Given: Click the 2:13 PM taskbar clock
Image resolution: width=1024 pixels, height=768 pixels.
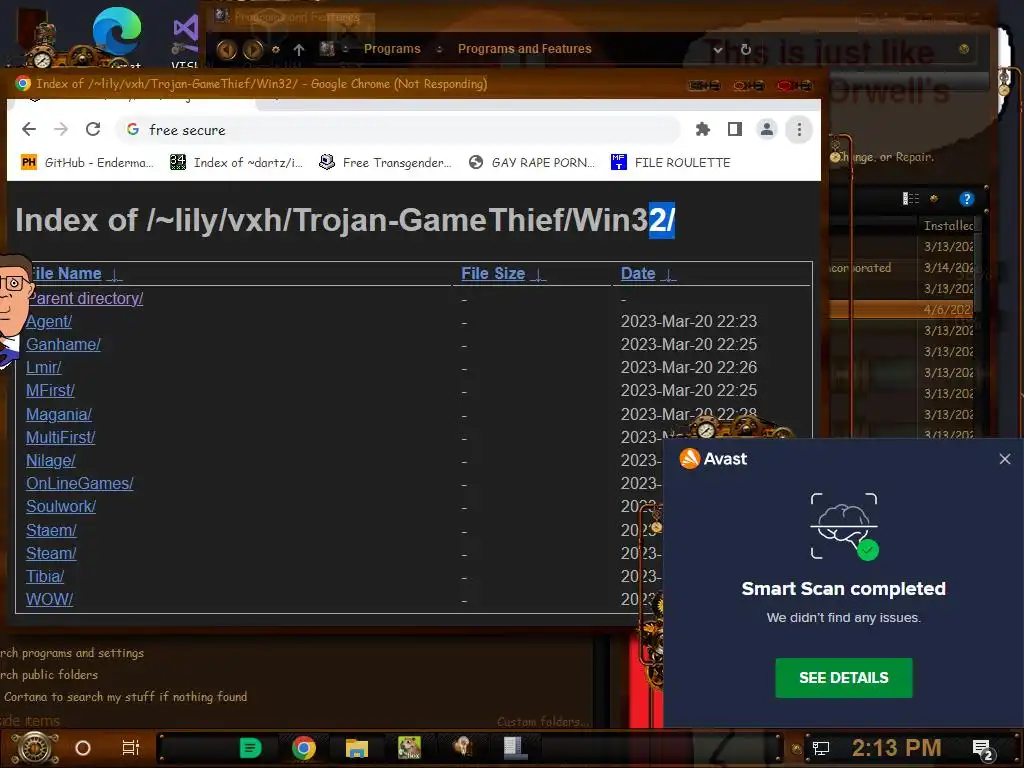Looking at the screenshot, I should (896, 748).
